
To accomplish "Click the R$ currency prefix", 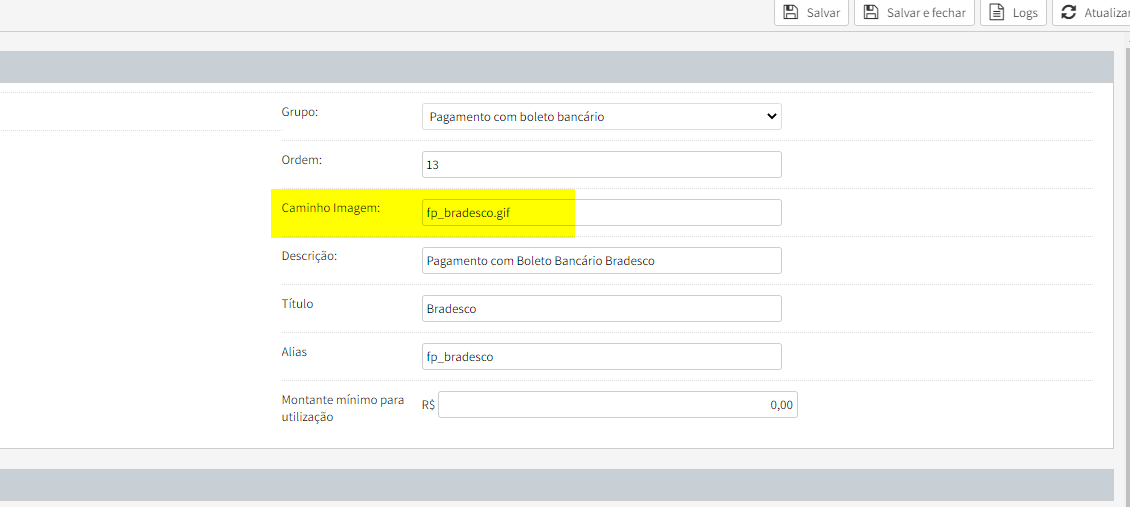I will (x=429, y=405).
